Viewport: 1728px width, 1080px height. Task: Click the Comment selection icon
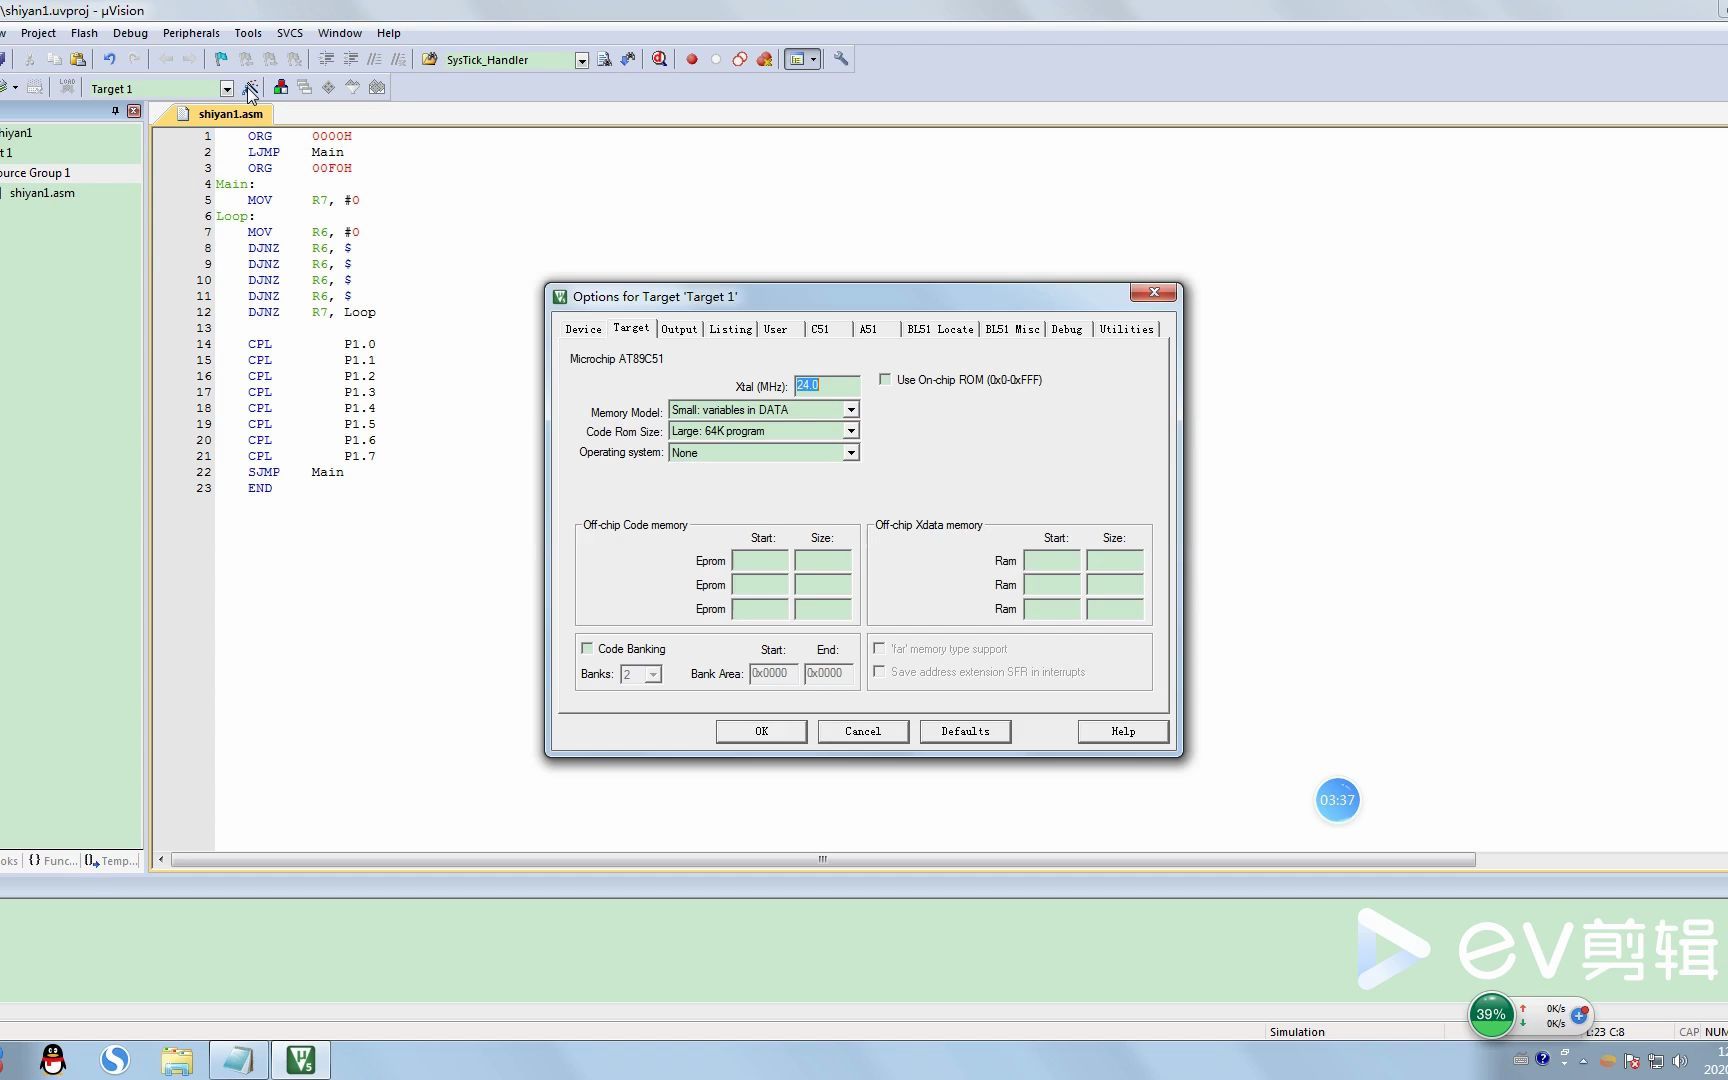(x=374, y=59)
